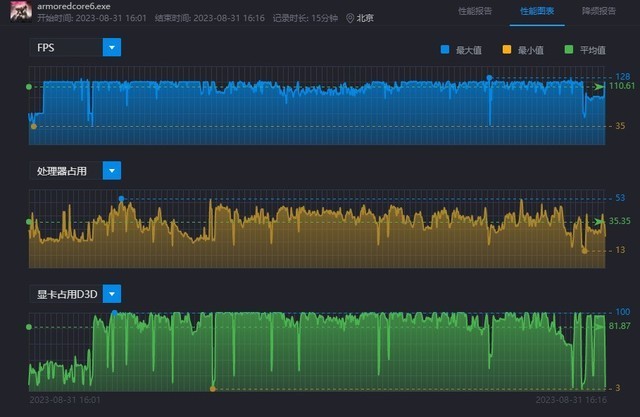Click the green arrow on CPU average line
640x417 pixels.
click(x=599, y=222)
